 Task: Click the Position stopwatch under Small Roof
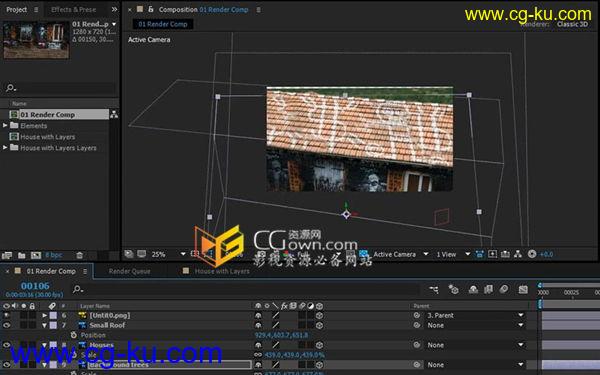pos(73,335)
